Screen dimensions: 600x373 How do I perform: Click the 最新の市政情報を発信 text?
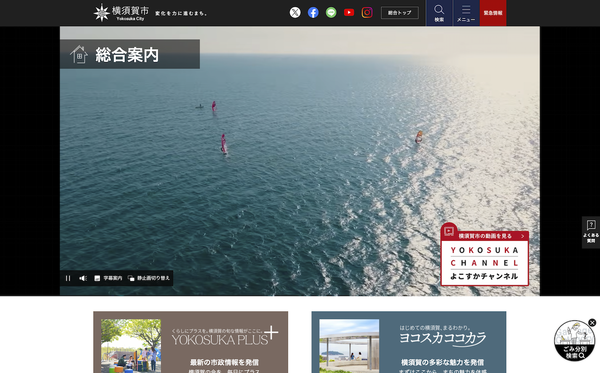click(x=225, y=362)
